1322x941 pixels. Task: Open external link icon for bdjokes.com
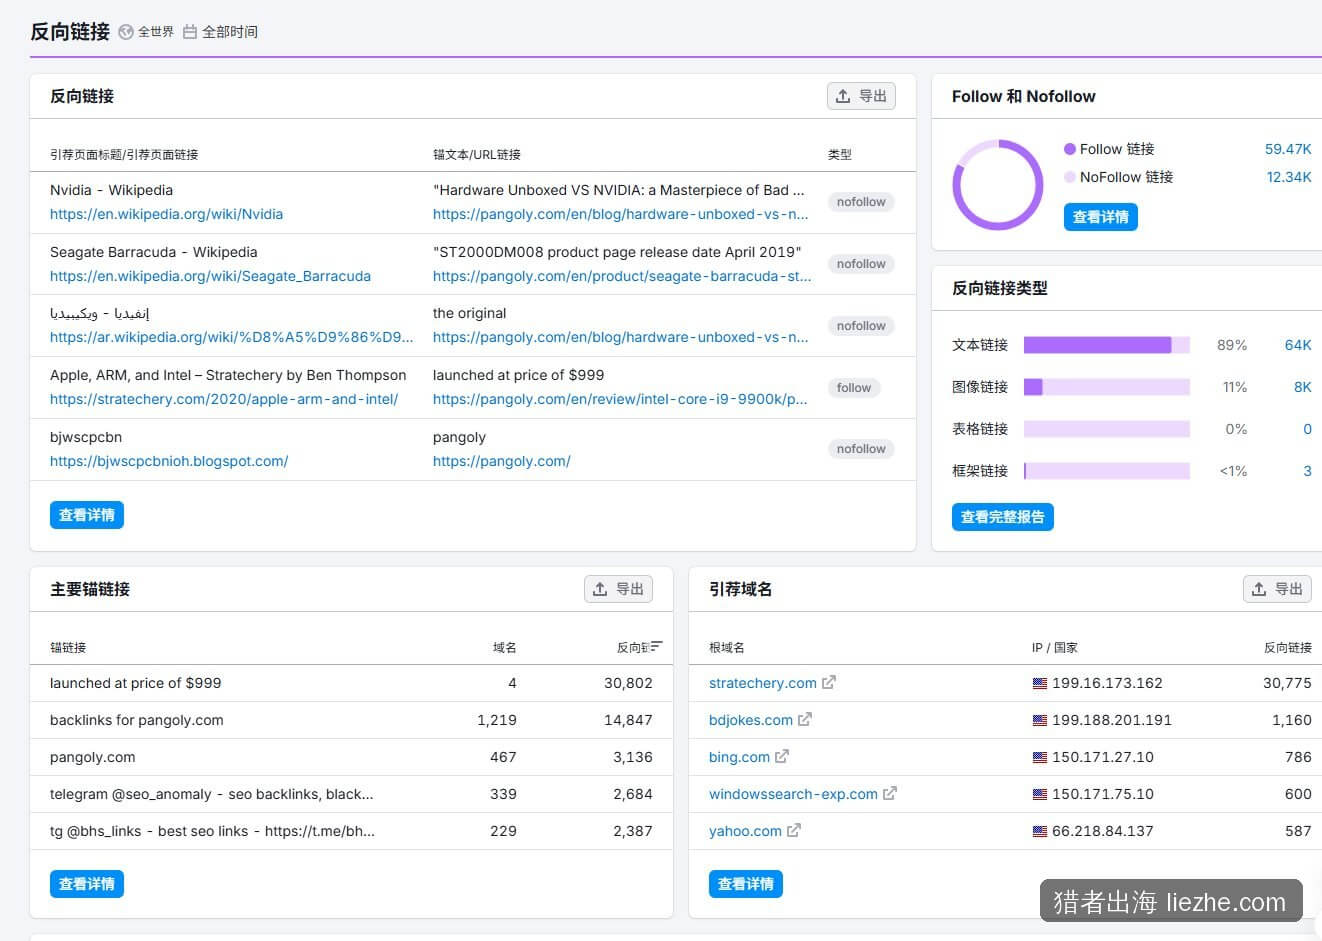[x=805, y=720]
